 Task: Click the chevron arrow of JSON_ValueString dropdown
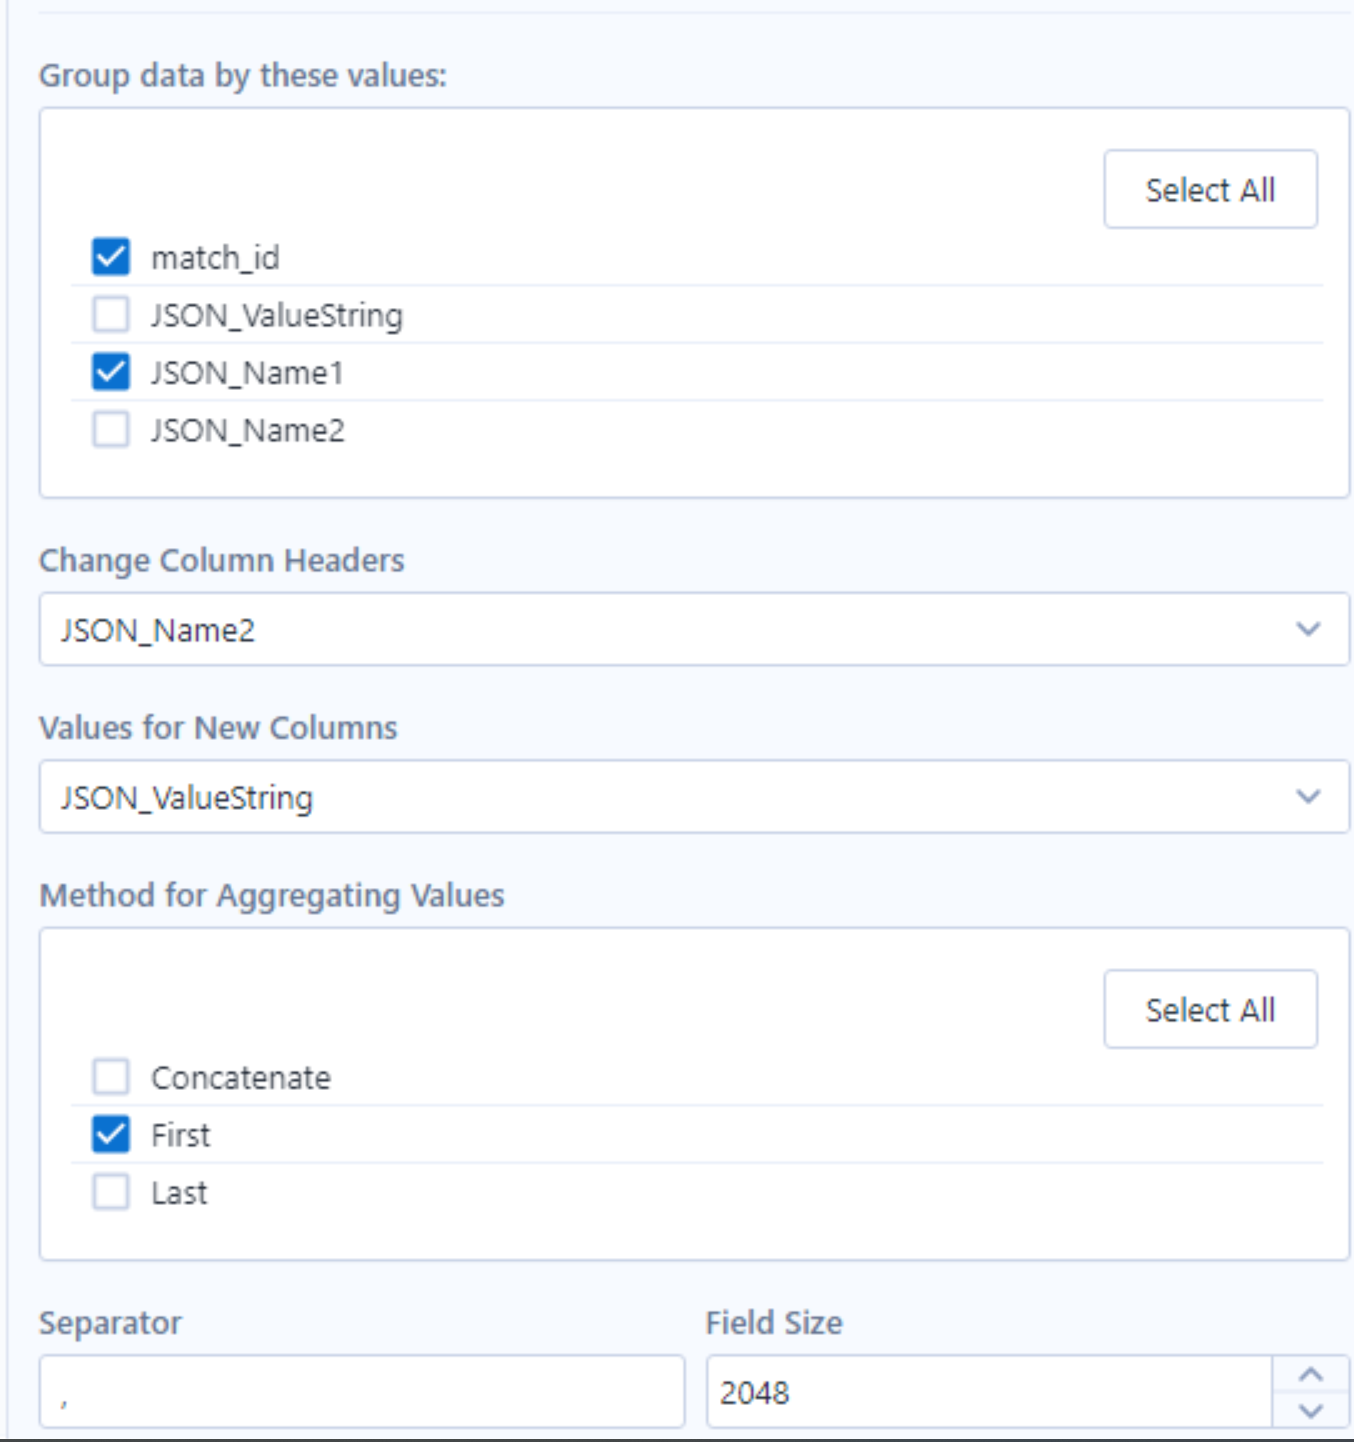pos(1308,797)
